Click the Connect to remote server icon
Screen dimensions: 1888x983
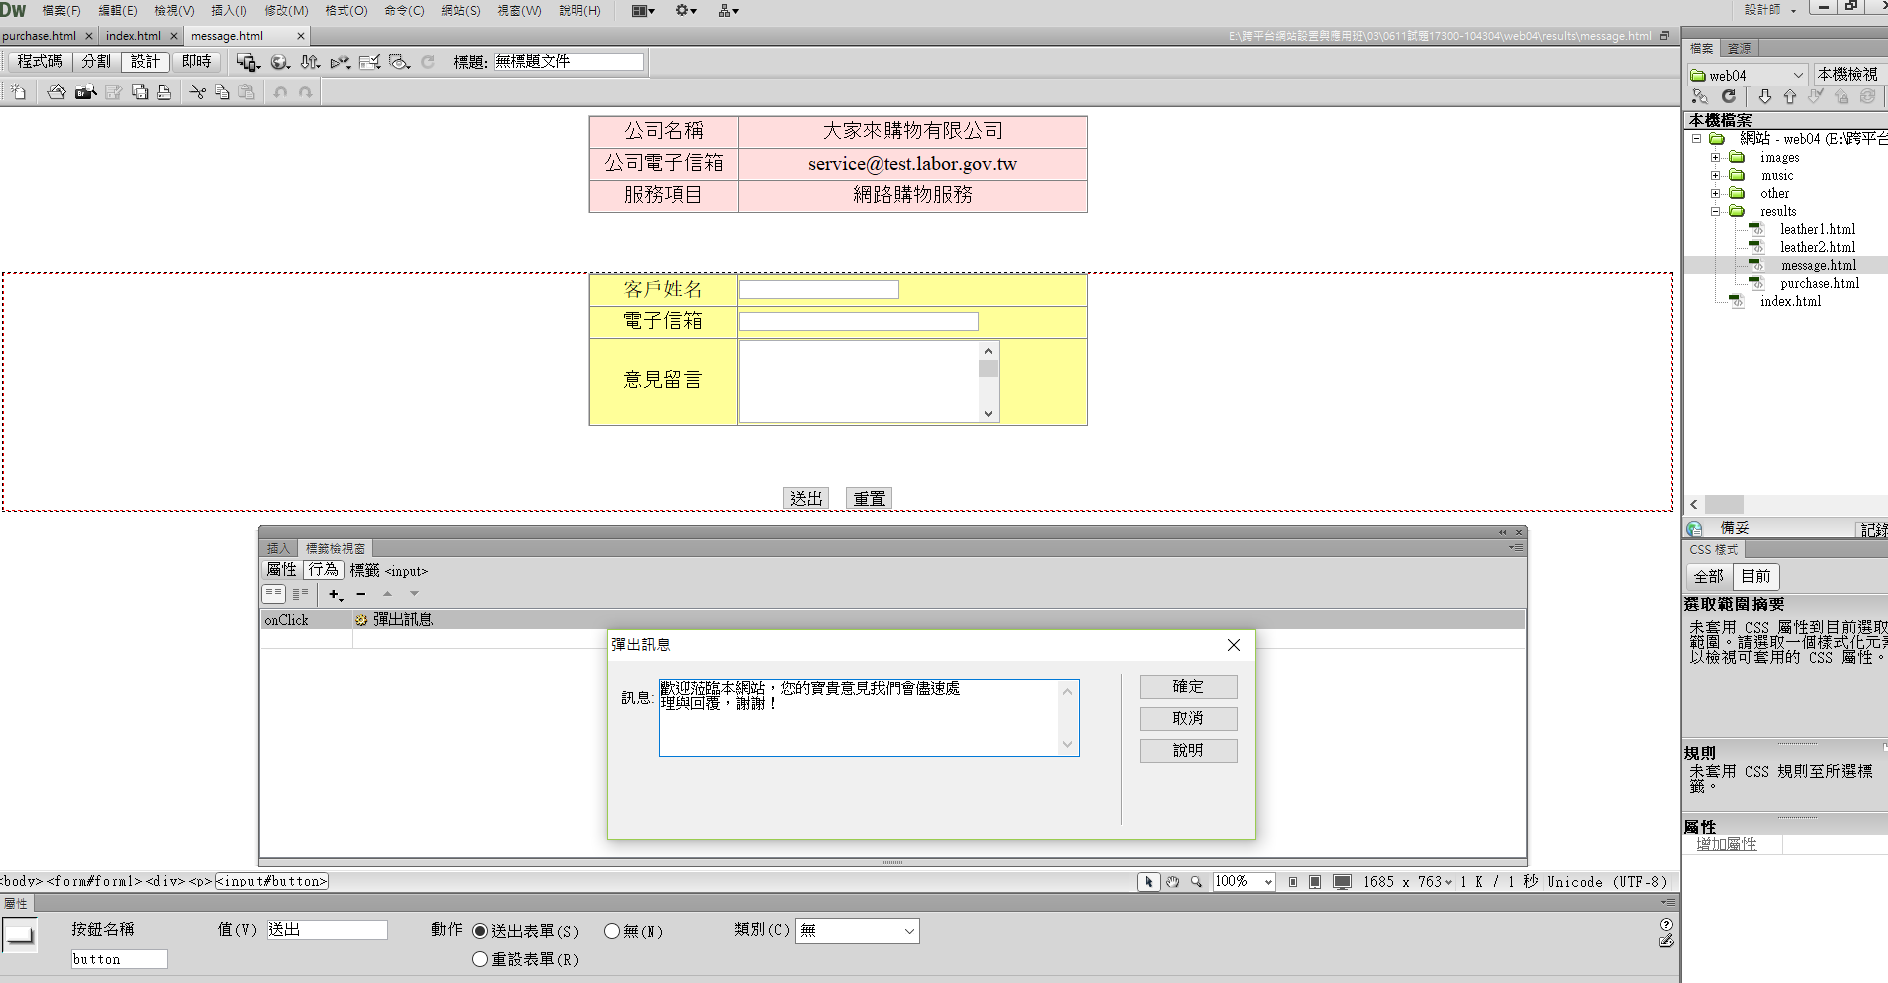click(x=1699, y=96)
